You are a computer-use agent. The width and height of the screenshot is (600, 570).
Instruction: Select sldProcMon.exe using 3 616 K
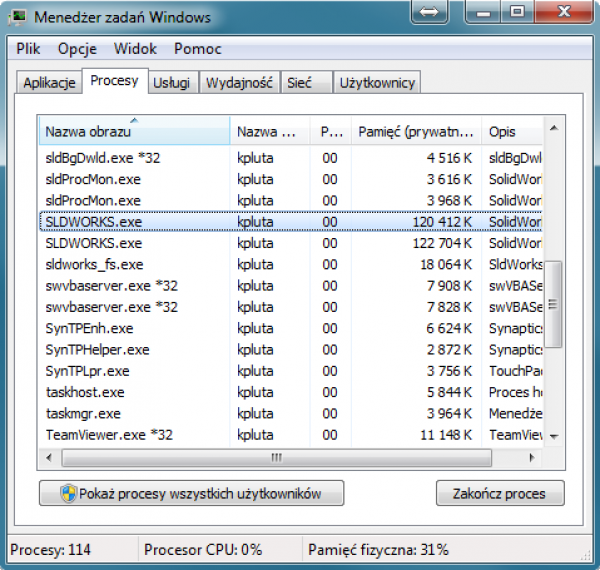point(290,179)
